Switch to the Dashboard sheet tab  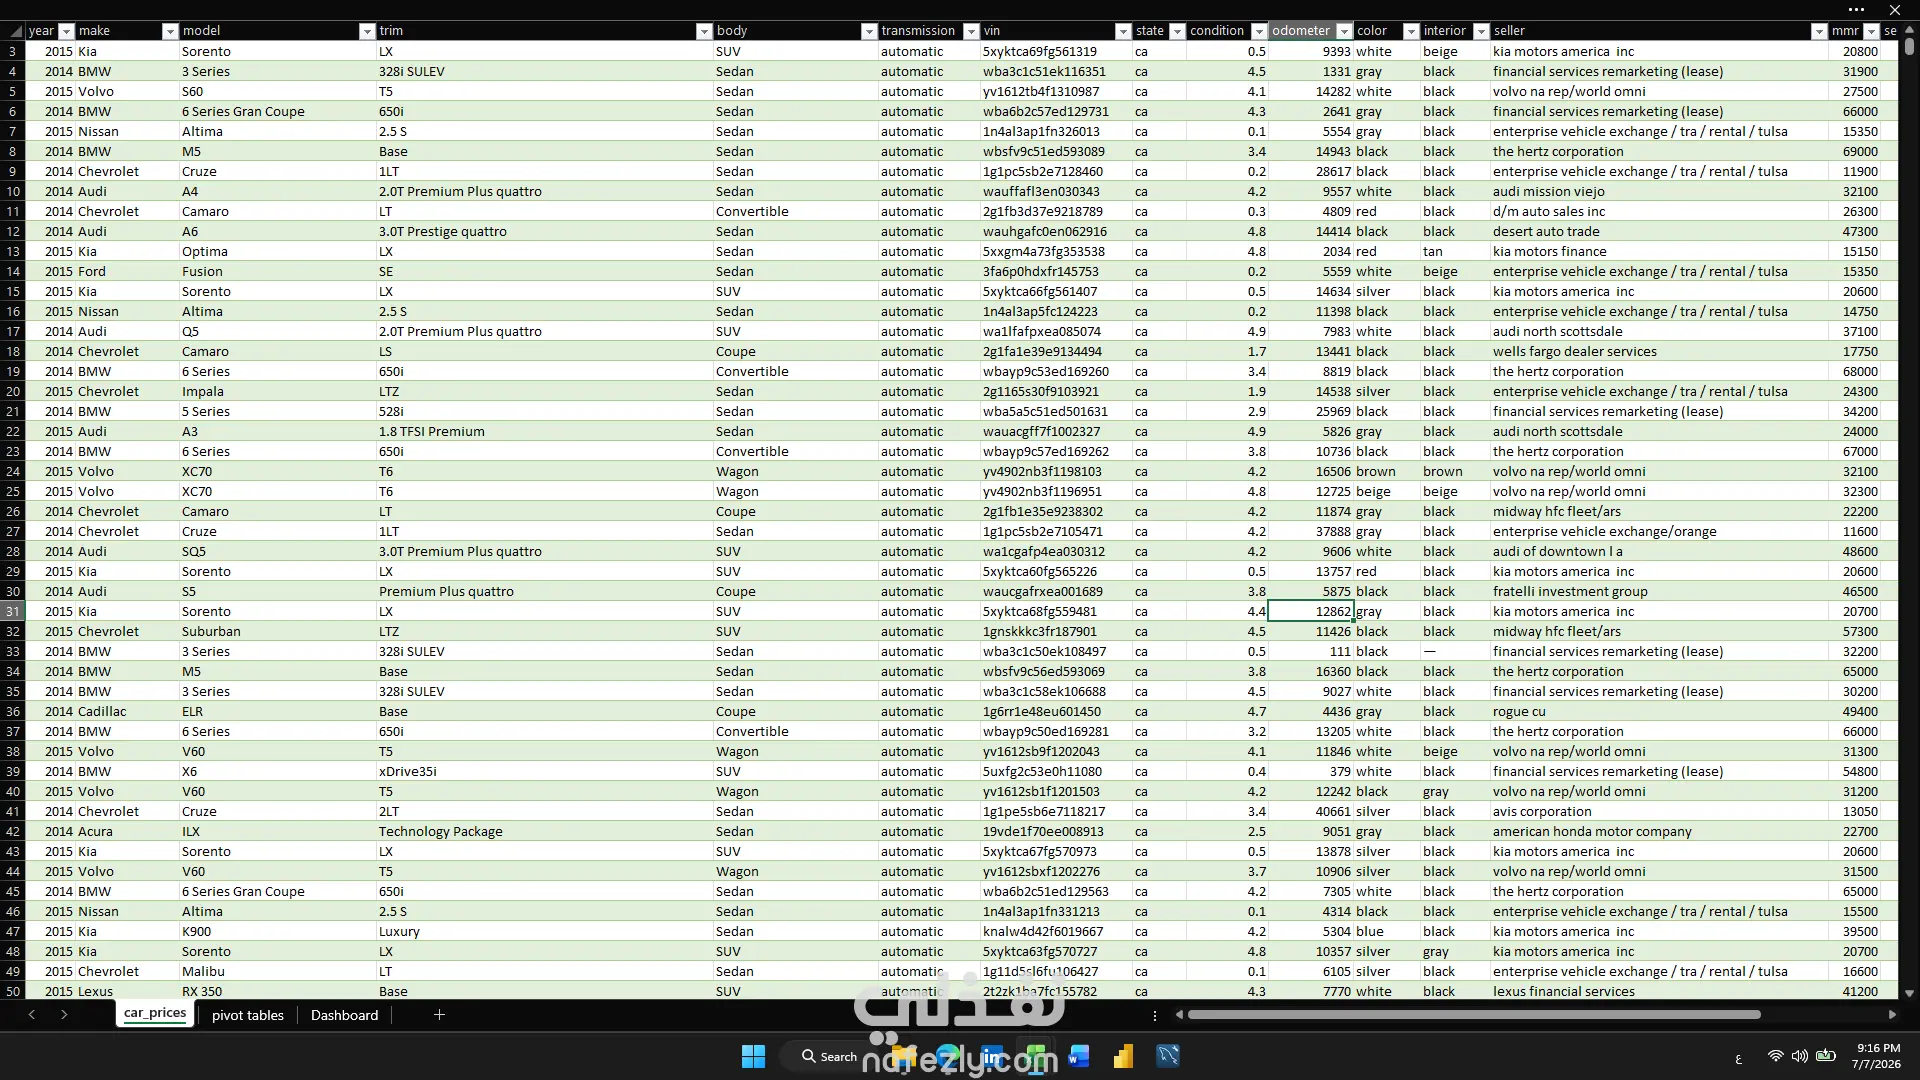345,1015
